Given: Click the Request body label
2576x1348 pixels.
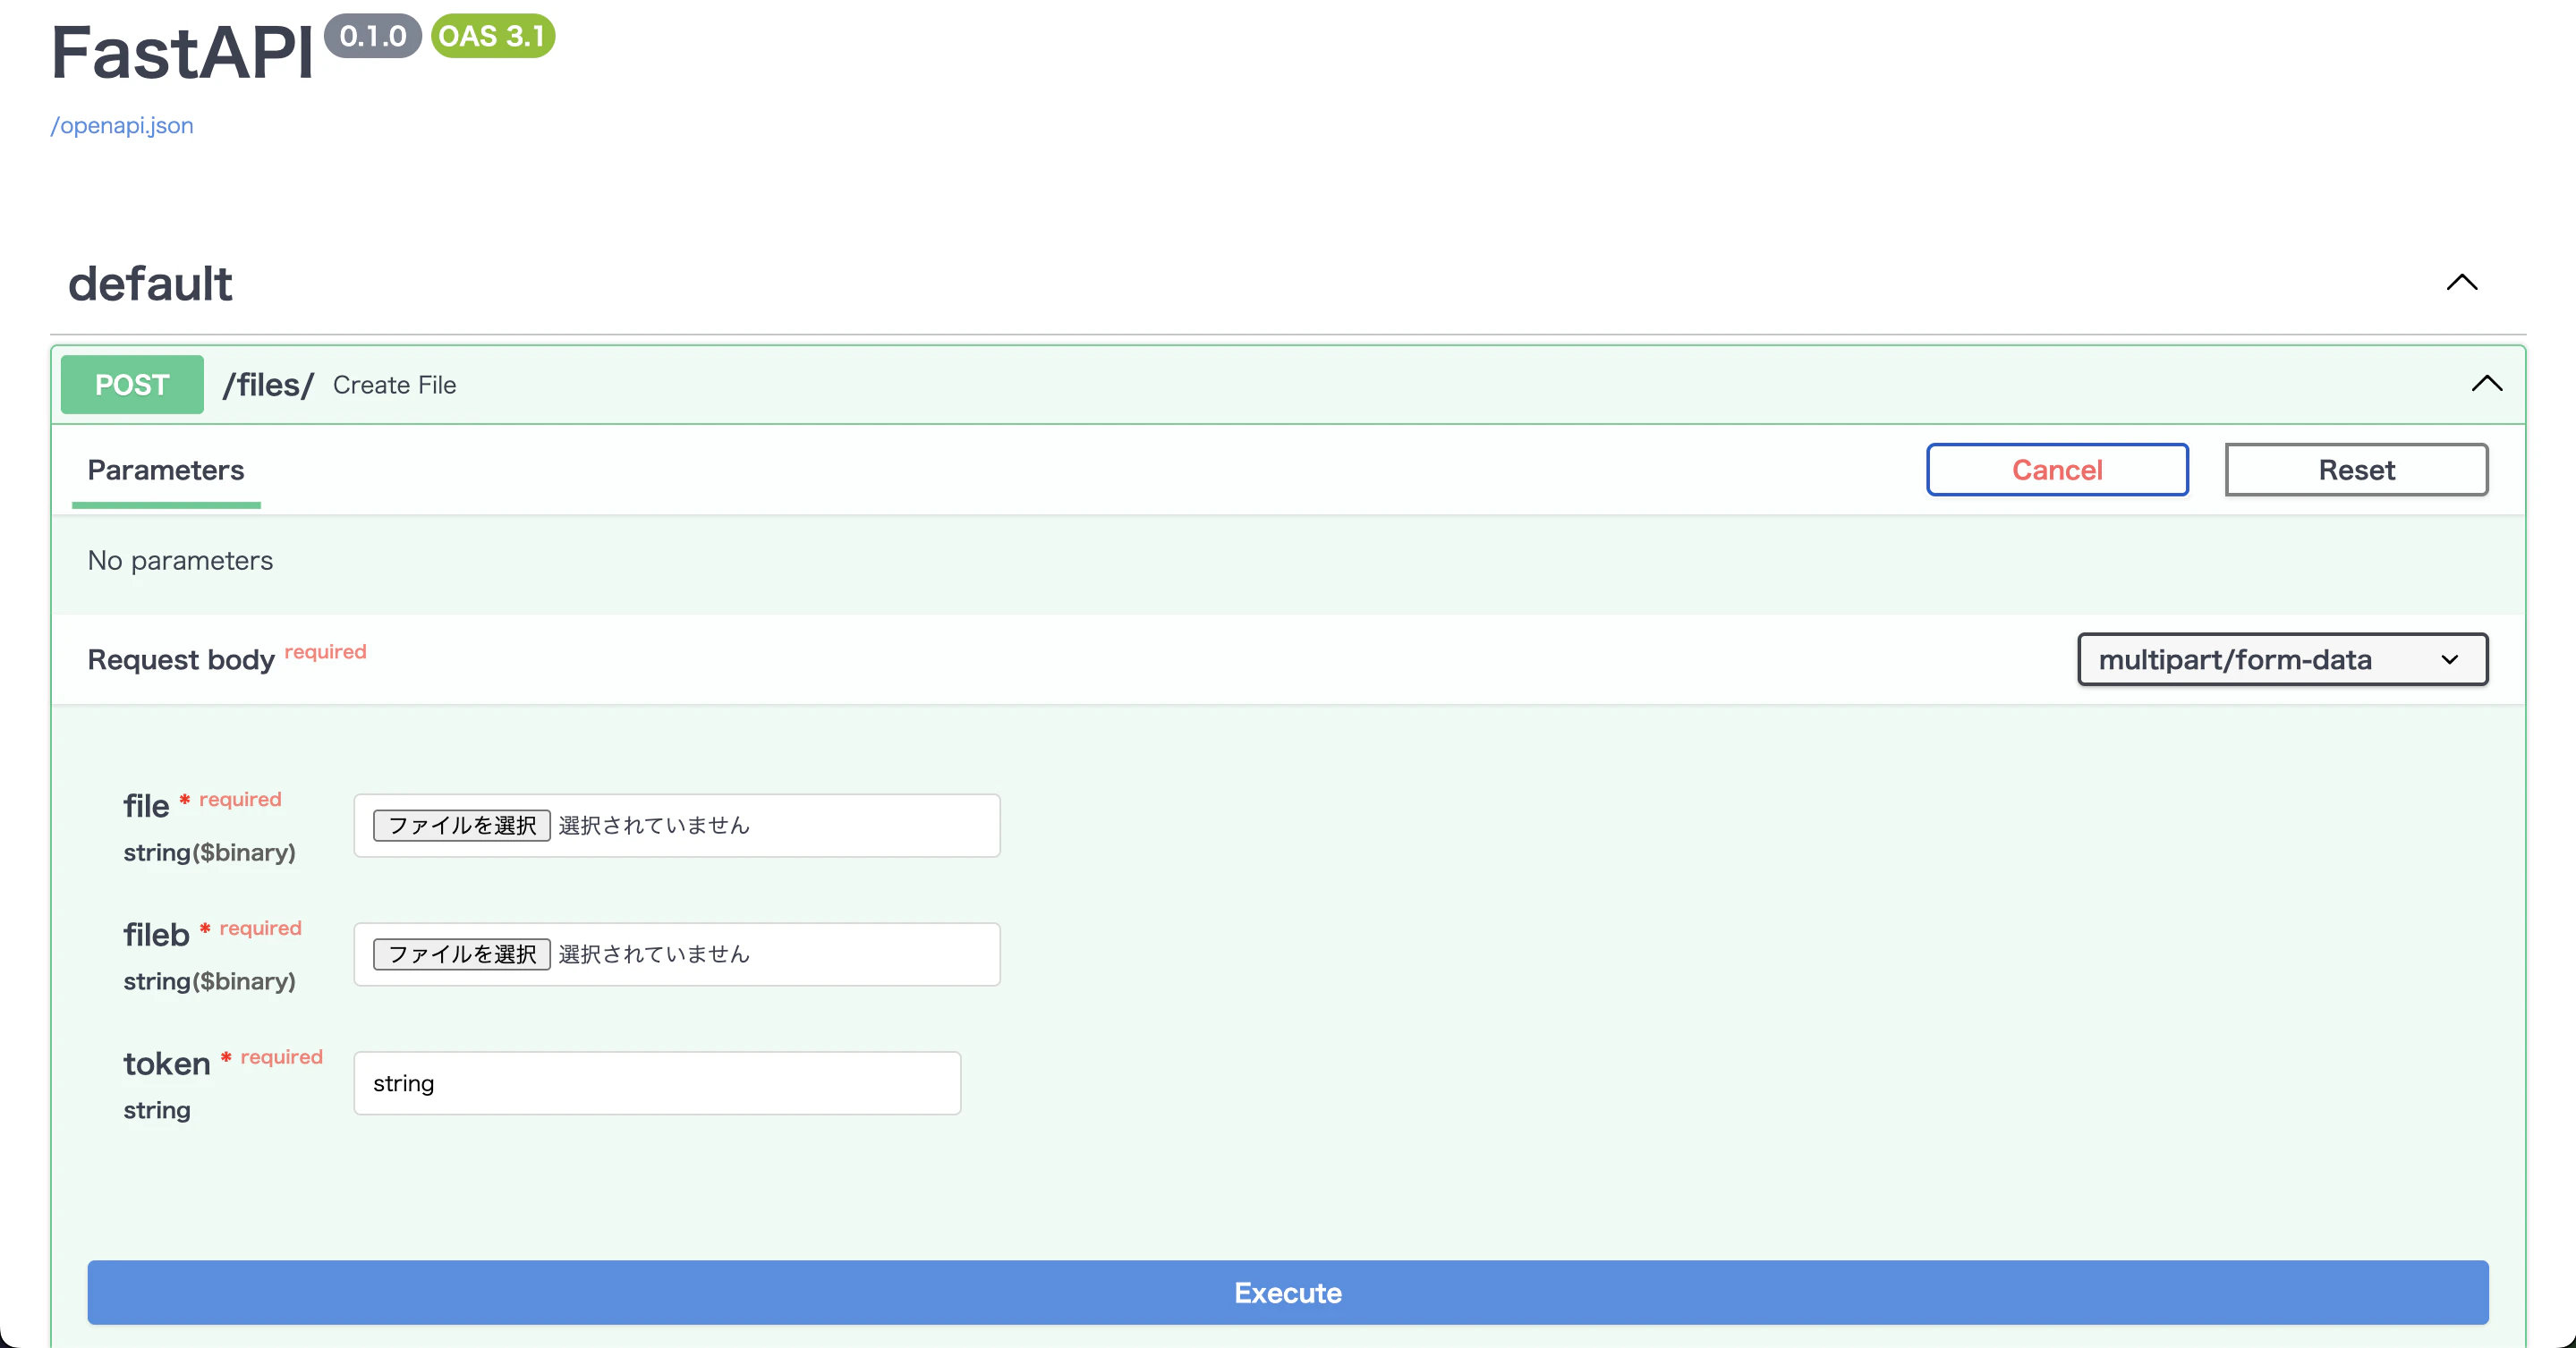Looking at the screenshot, I should (x=181, y=660).
